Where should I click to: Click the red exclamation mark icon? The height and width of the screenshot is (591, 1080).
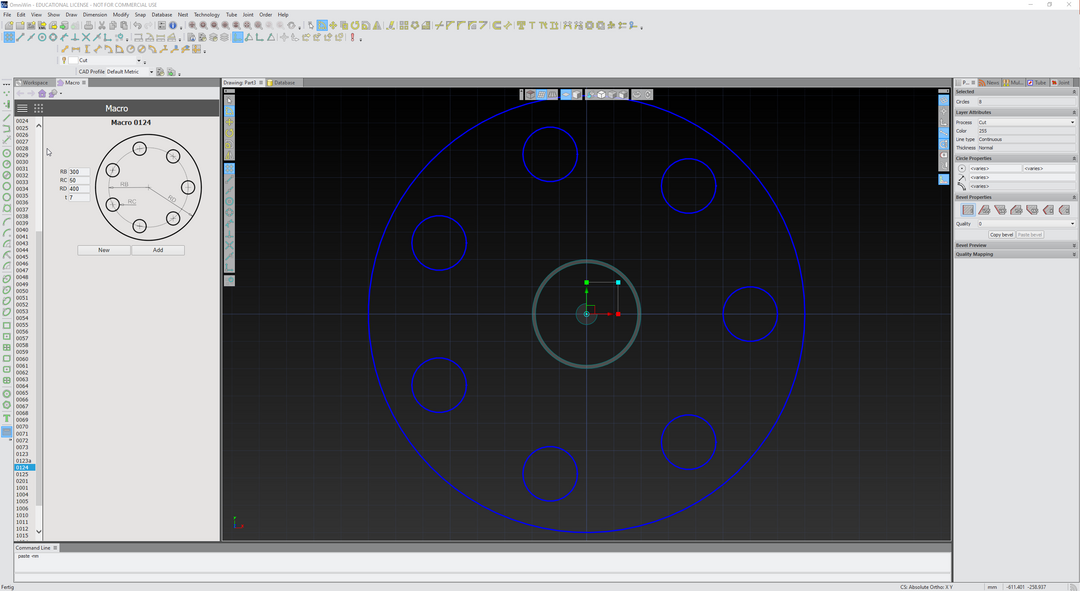click(x=352, y=37)
